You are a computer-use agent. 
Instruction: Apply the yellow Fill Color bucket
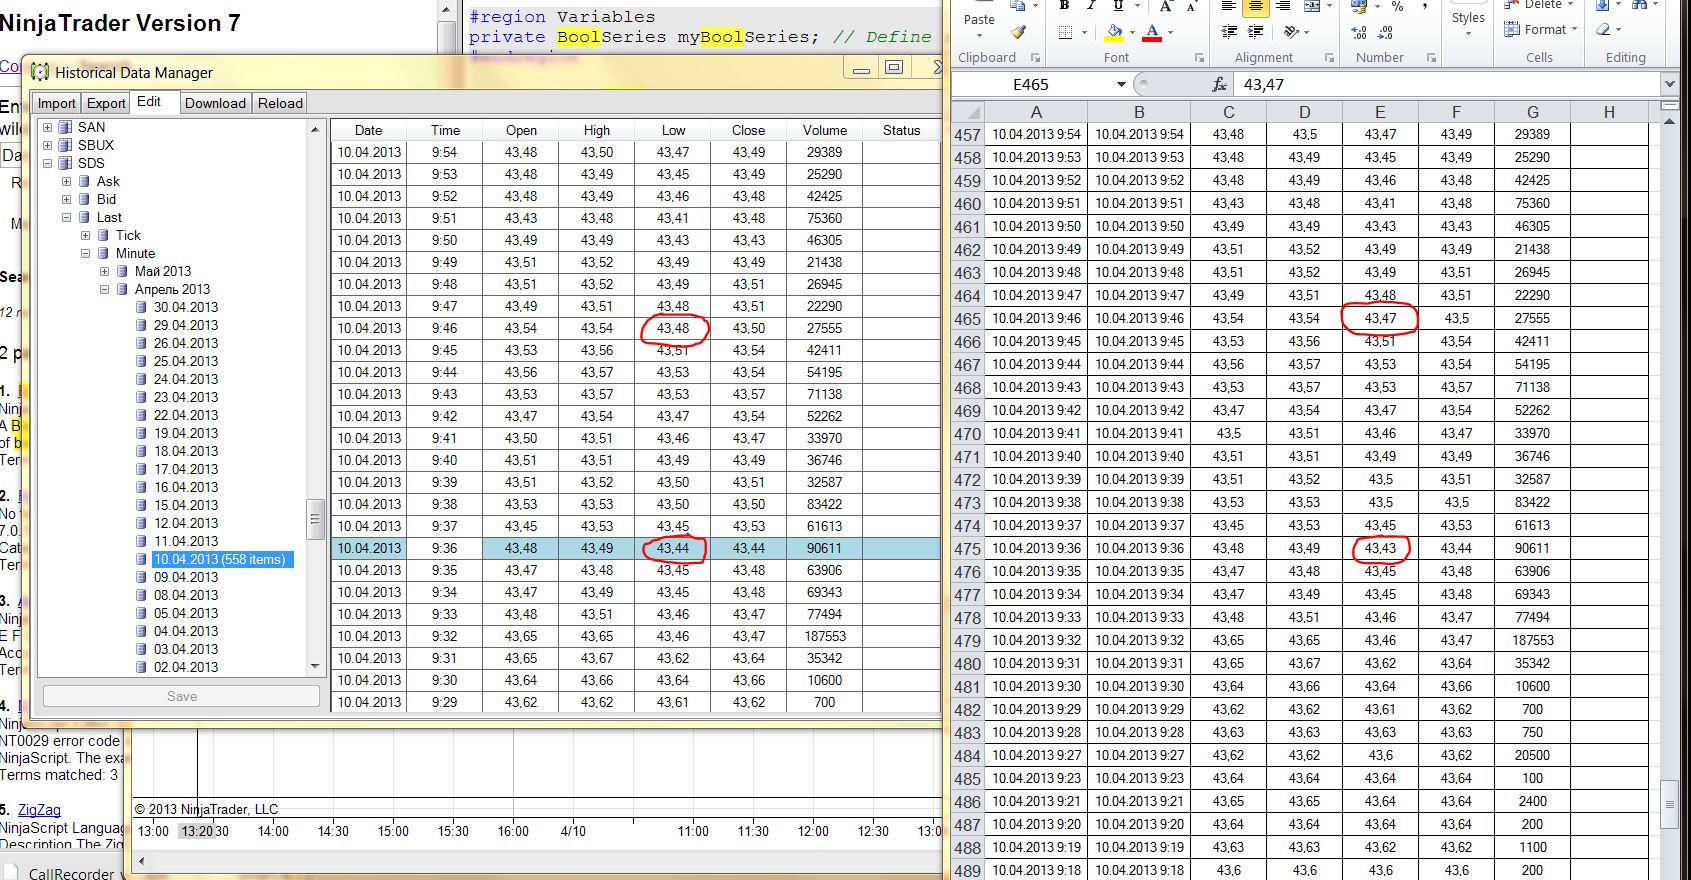pos(1113,32)
